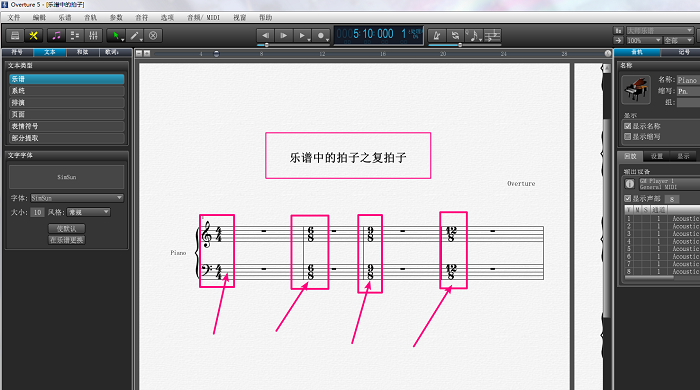The height and width of the screenshot is (390, 700).
Task: Toggle the 显示声部 checkbox
Action: point(628,198)
